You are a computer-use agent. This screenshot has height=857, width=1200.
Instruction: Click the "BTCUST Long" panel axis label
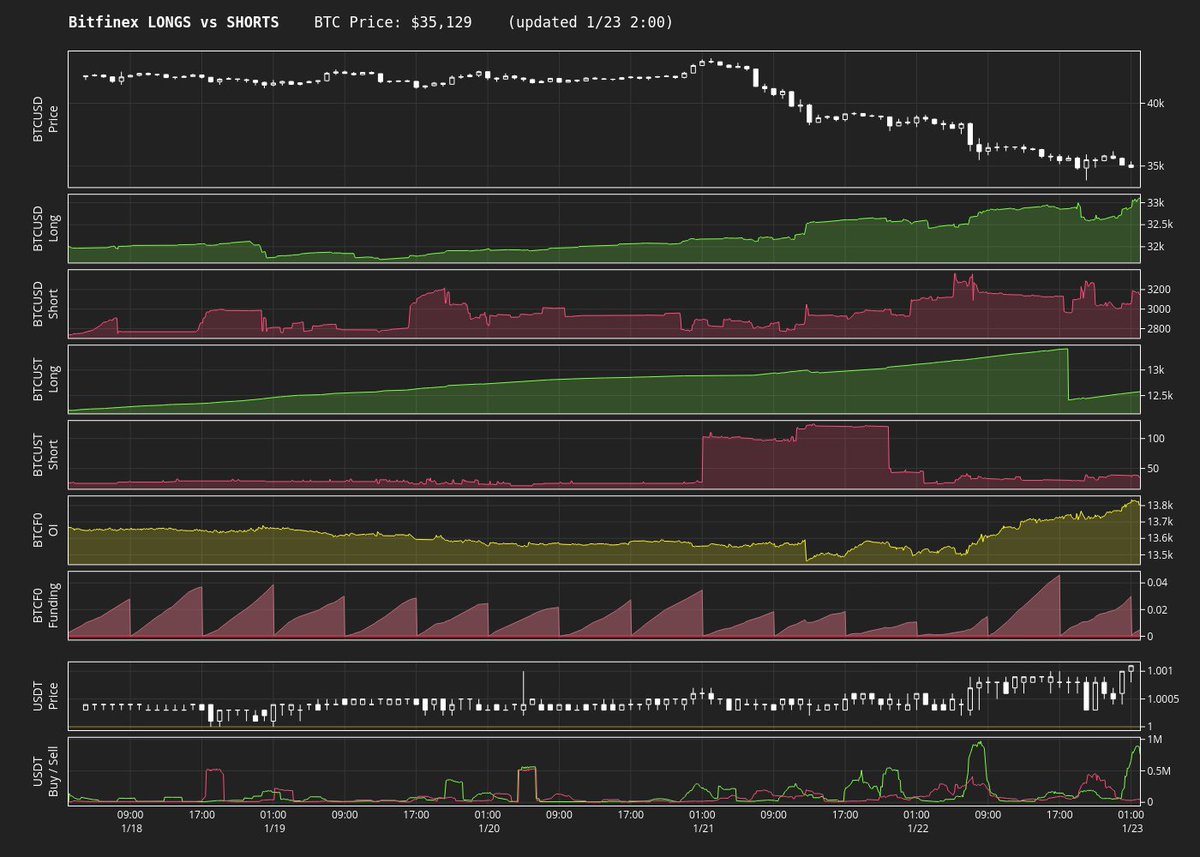point(46,378)
